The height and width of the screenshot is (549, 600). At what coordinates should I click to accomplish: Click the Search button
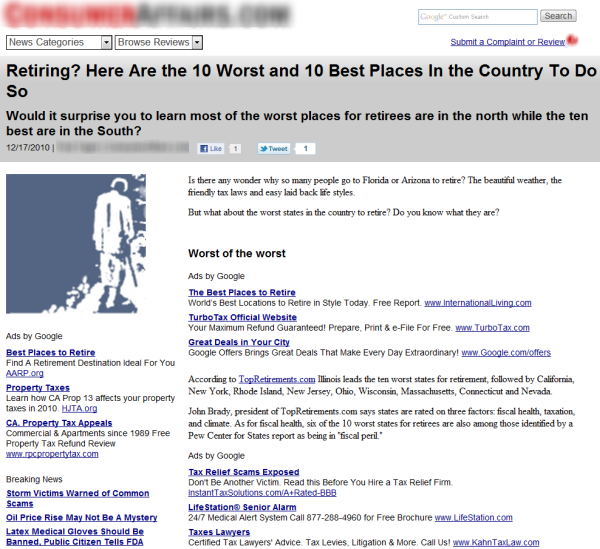click(x=558, y=16)
